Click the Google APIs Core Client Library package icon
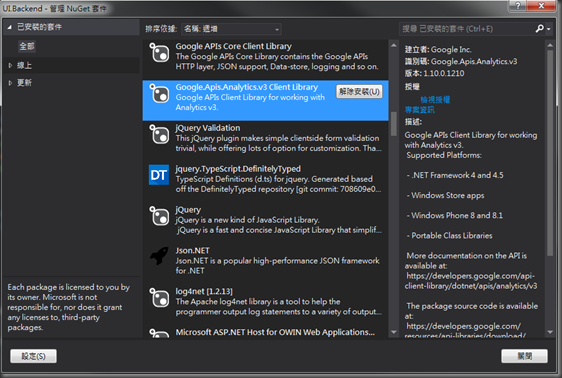Viewport: 562px width, 378px height. click(x=159, y=53)
